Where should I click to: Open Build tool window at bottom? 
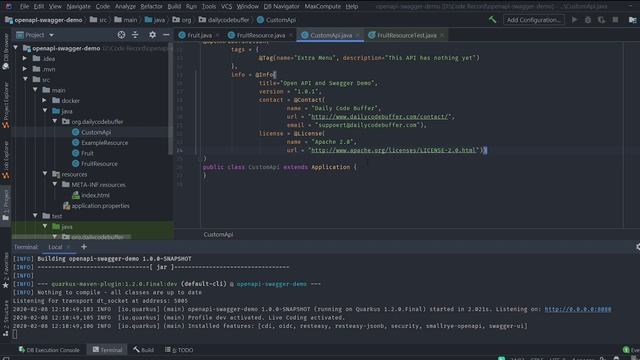click(143, 350)
